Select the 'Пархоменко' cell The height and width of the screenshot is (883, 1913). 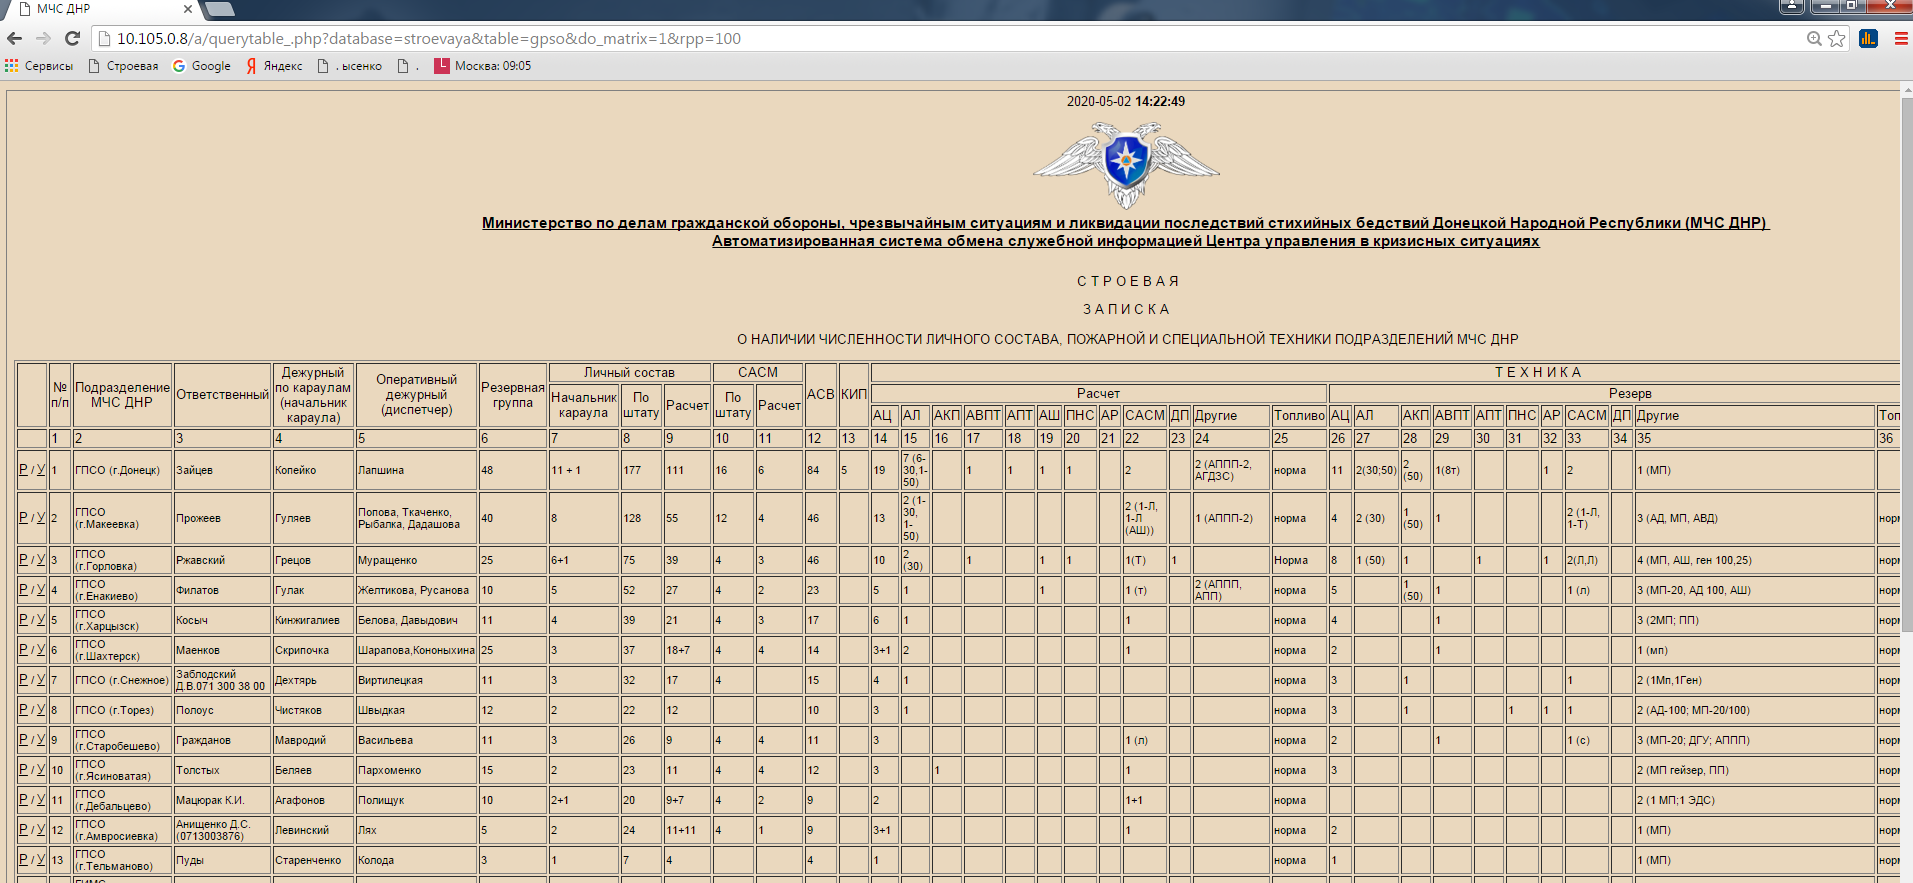[x=417, y=770]
